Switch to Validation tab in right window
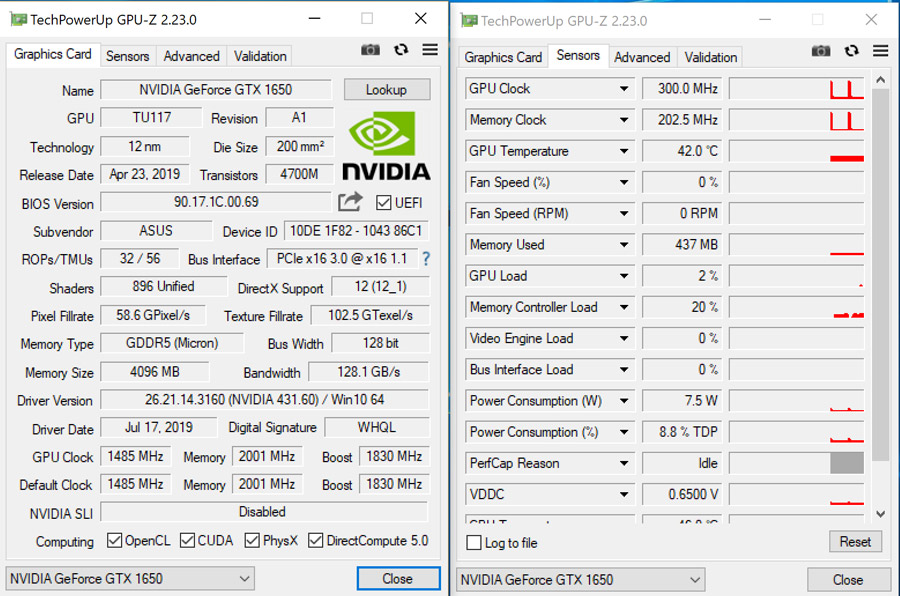Viewport: 900px width, 596px height. (x=711, y=57)
